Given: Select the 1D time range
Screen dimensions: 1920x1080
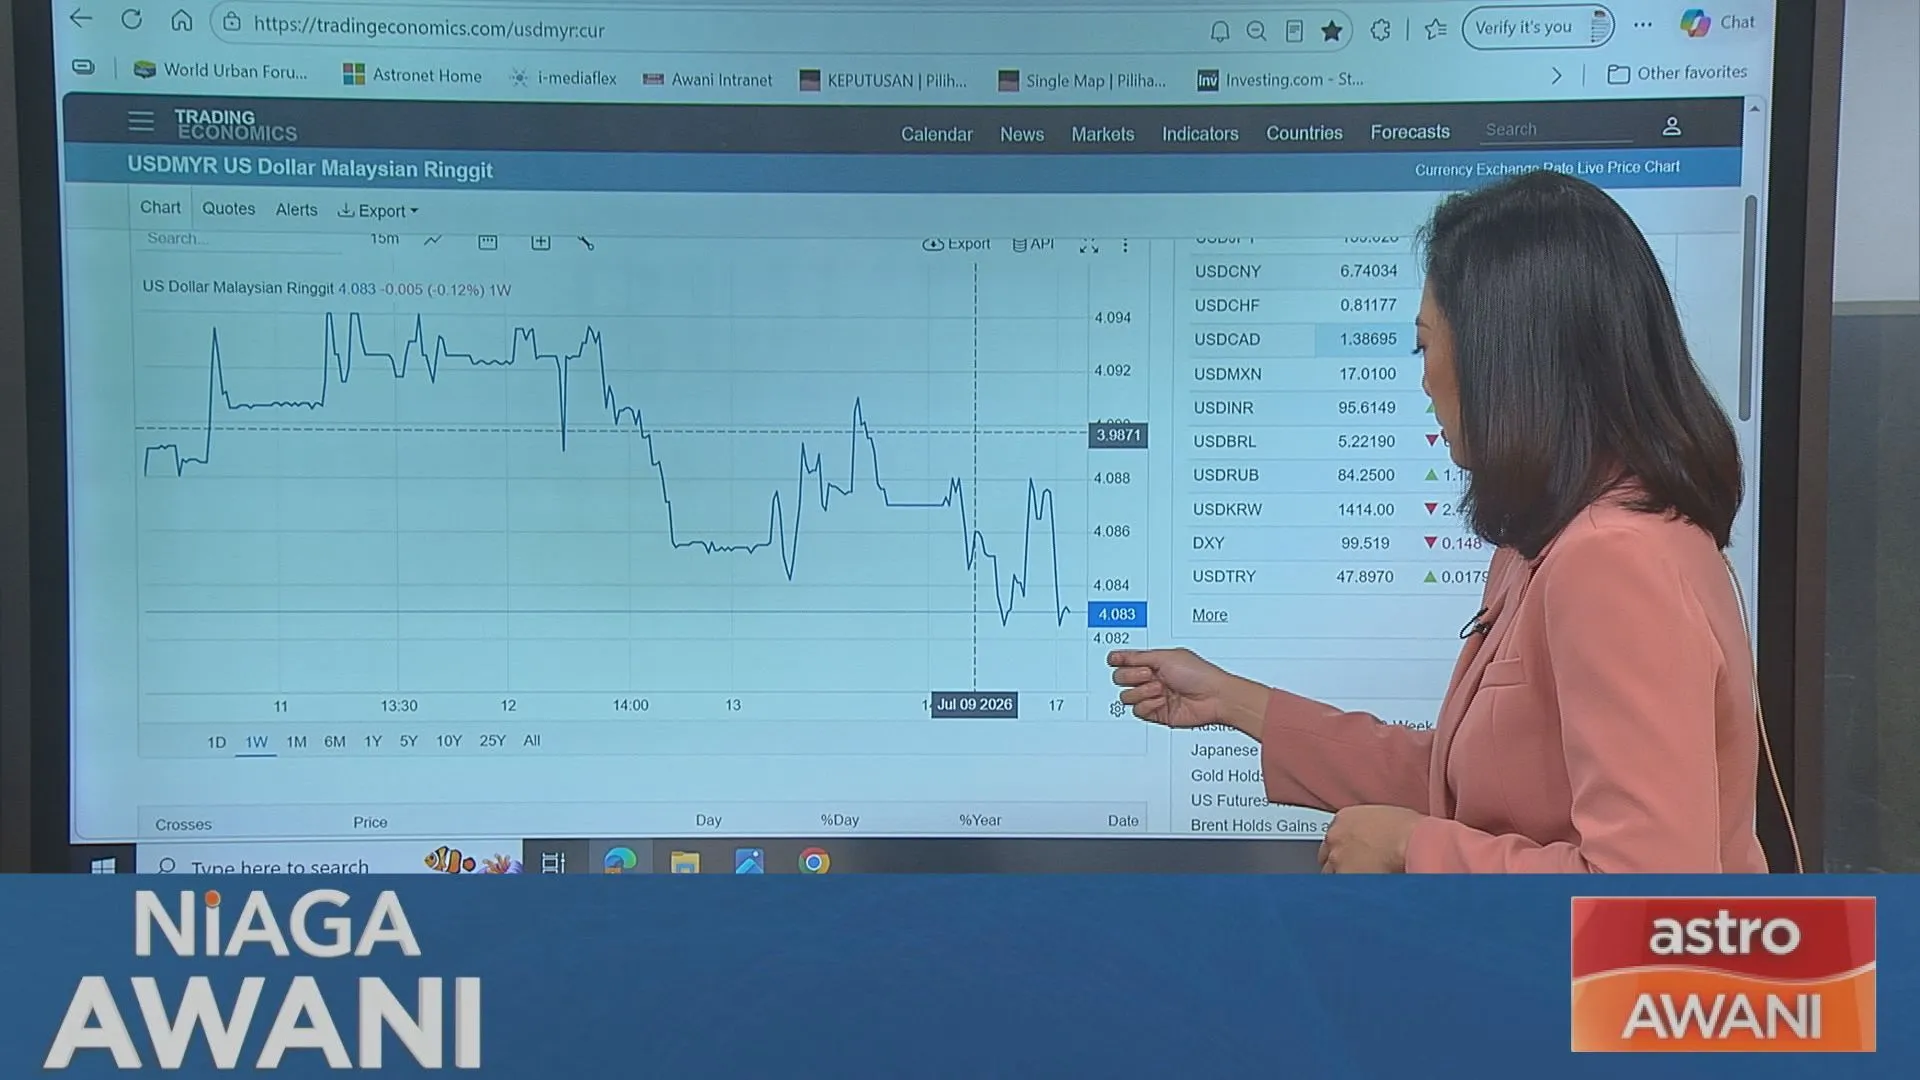Looking at the screenshot, I should point(216,742).
